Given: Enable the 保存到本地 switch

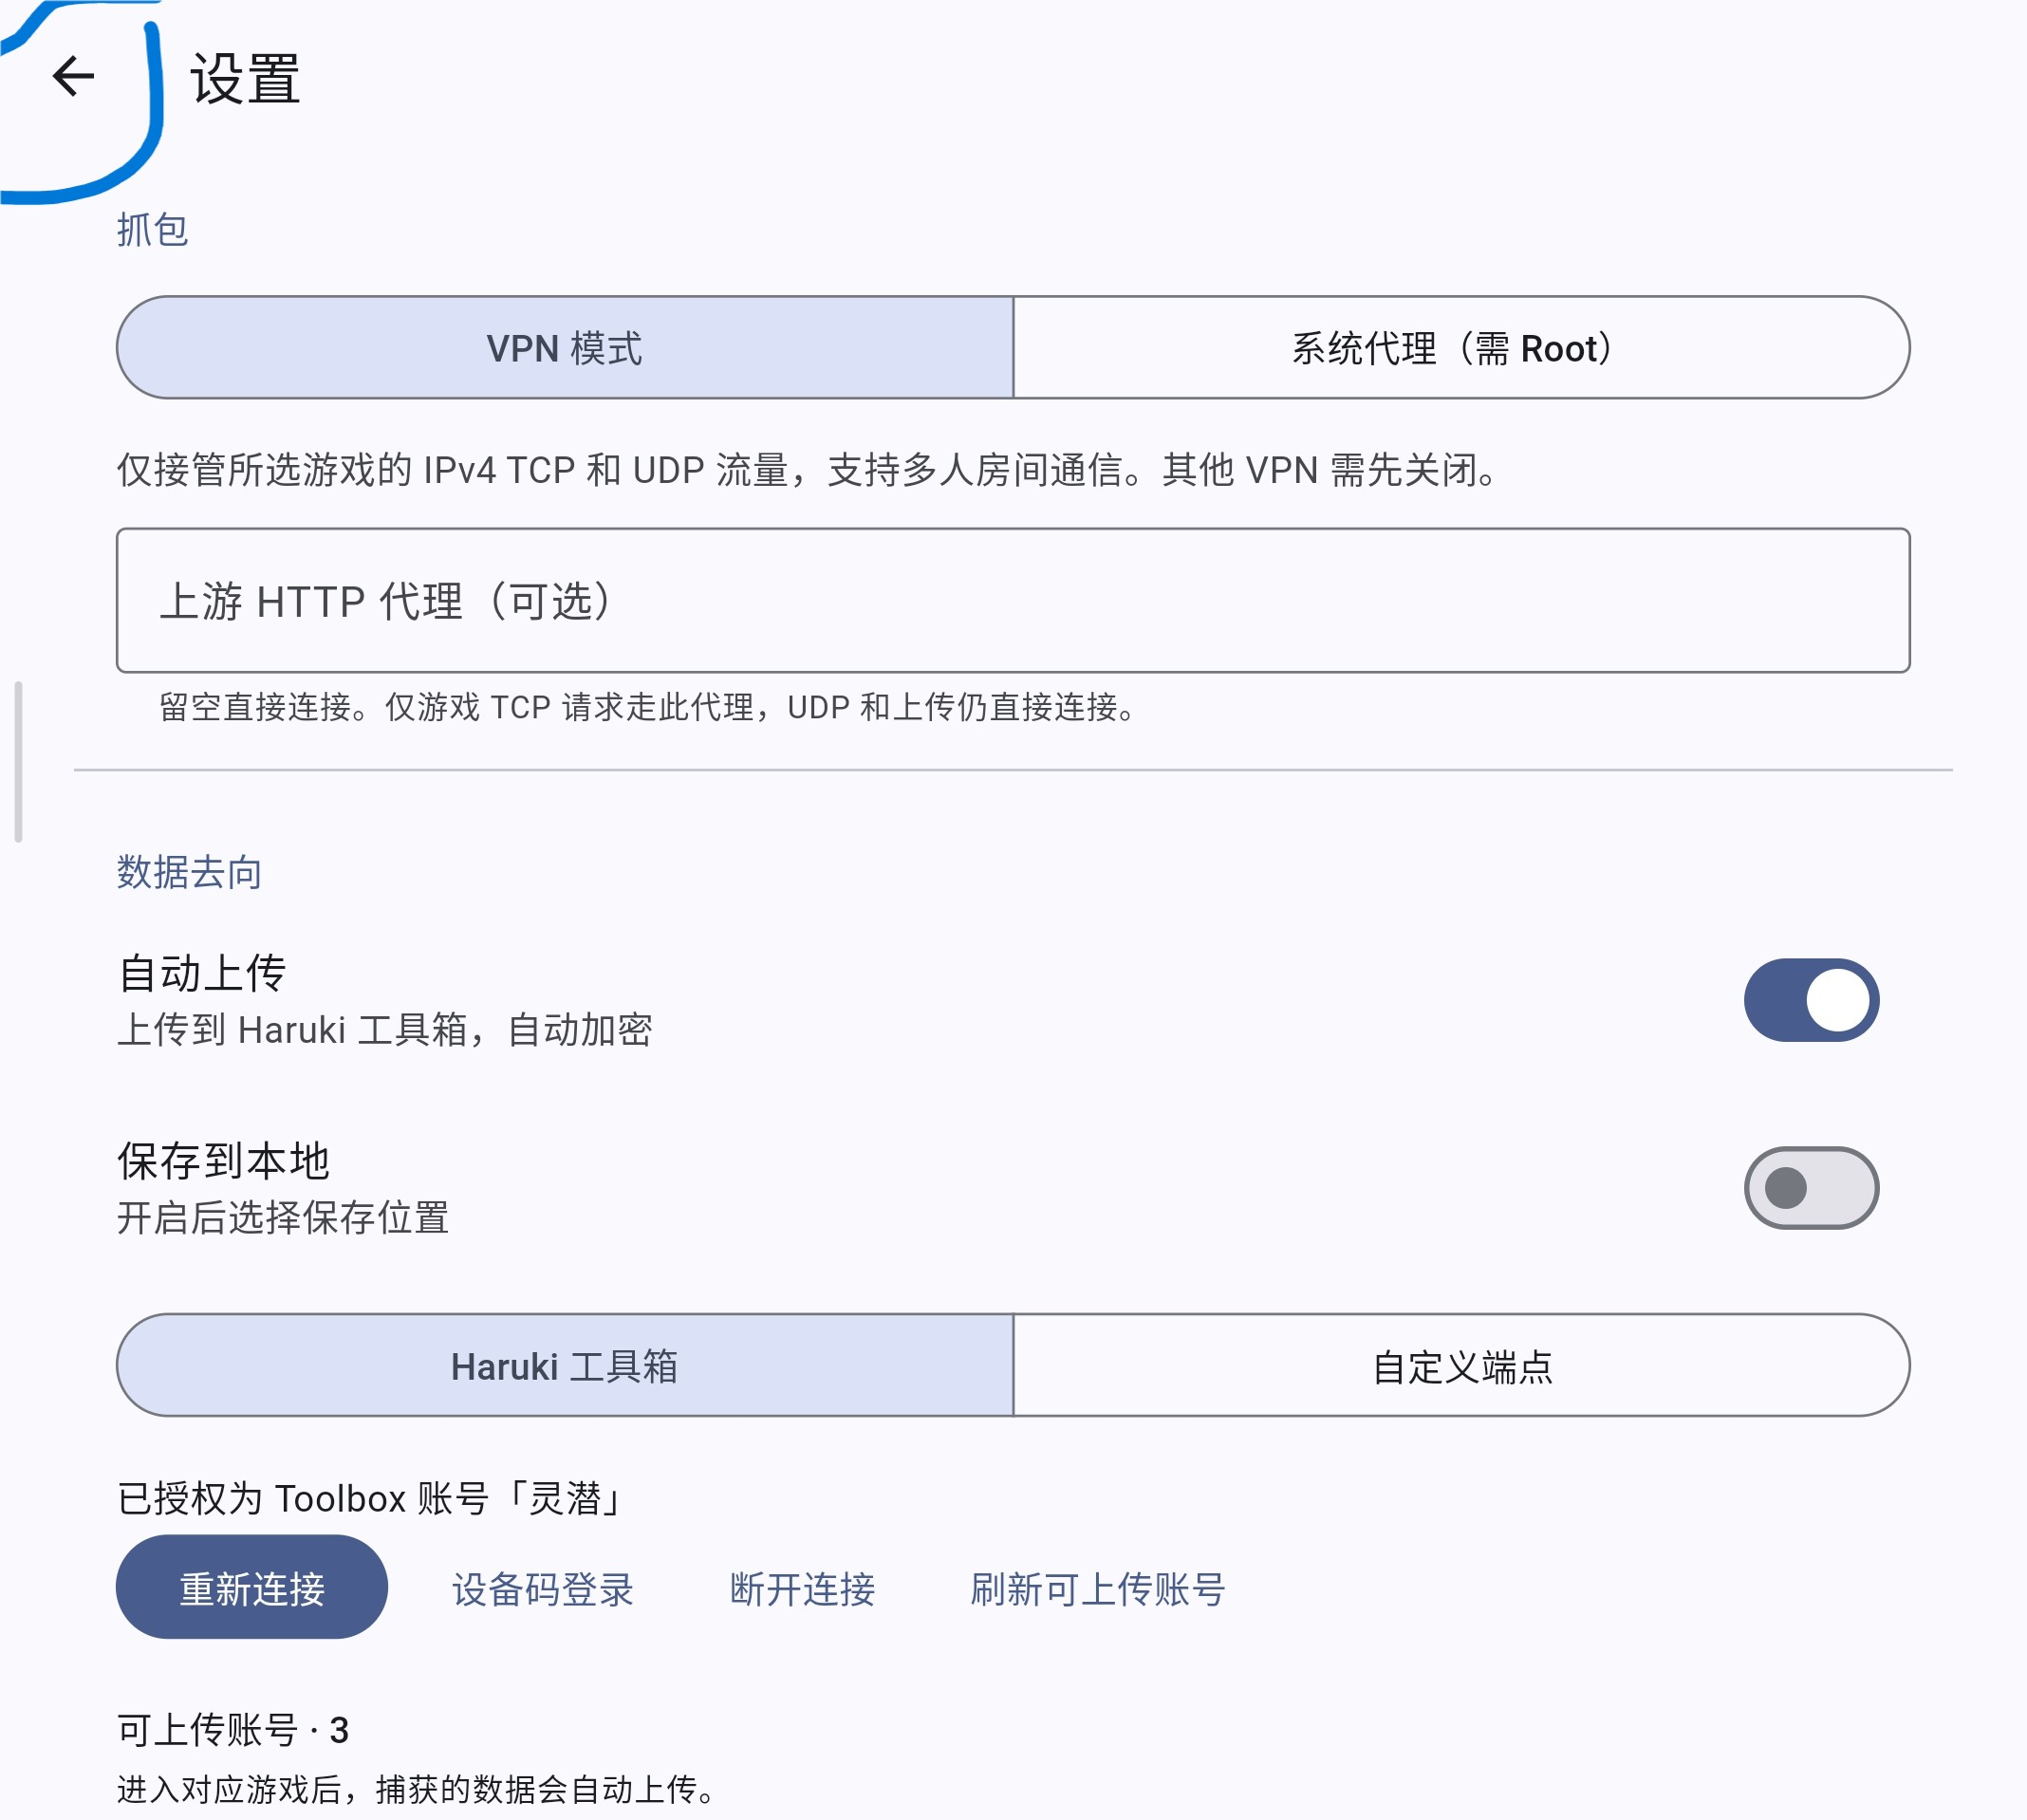Looking at the screenshot, I should [1811, 1188].
